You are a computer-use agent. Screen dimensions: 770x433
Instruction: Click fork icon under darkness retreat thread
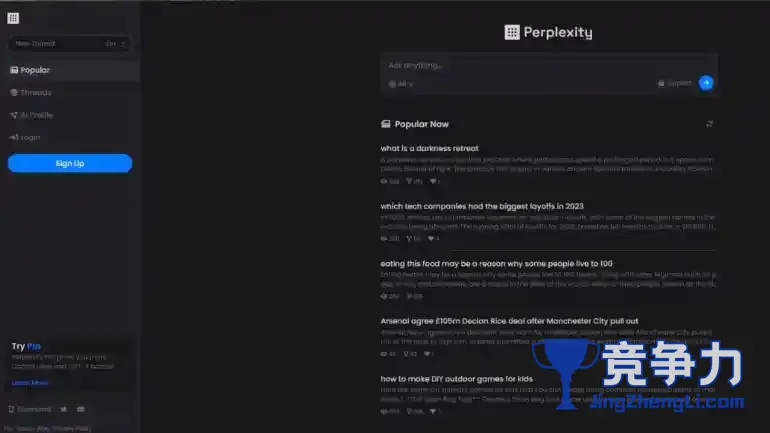click(x=409, y=182)
